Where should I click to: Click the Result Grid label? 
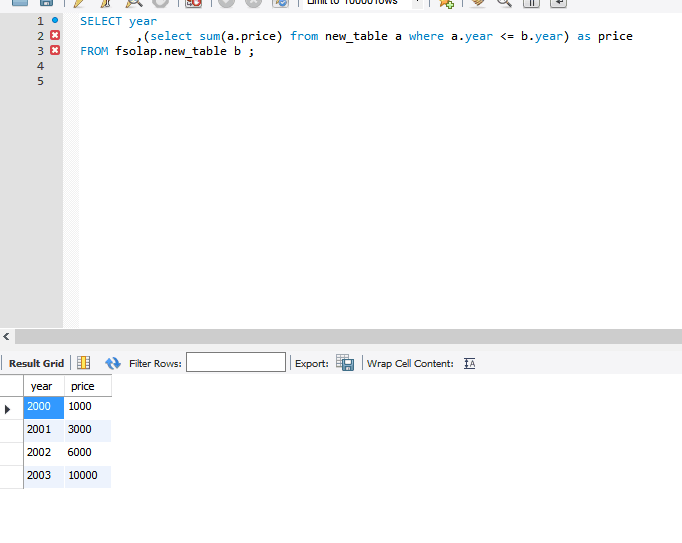coord(36,363)
